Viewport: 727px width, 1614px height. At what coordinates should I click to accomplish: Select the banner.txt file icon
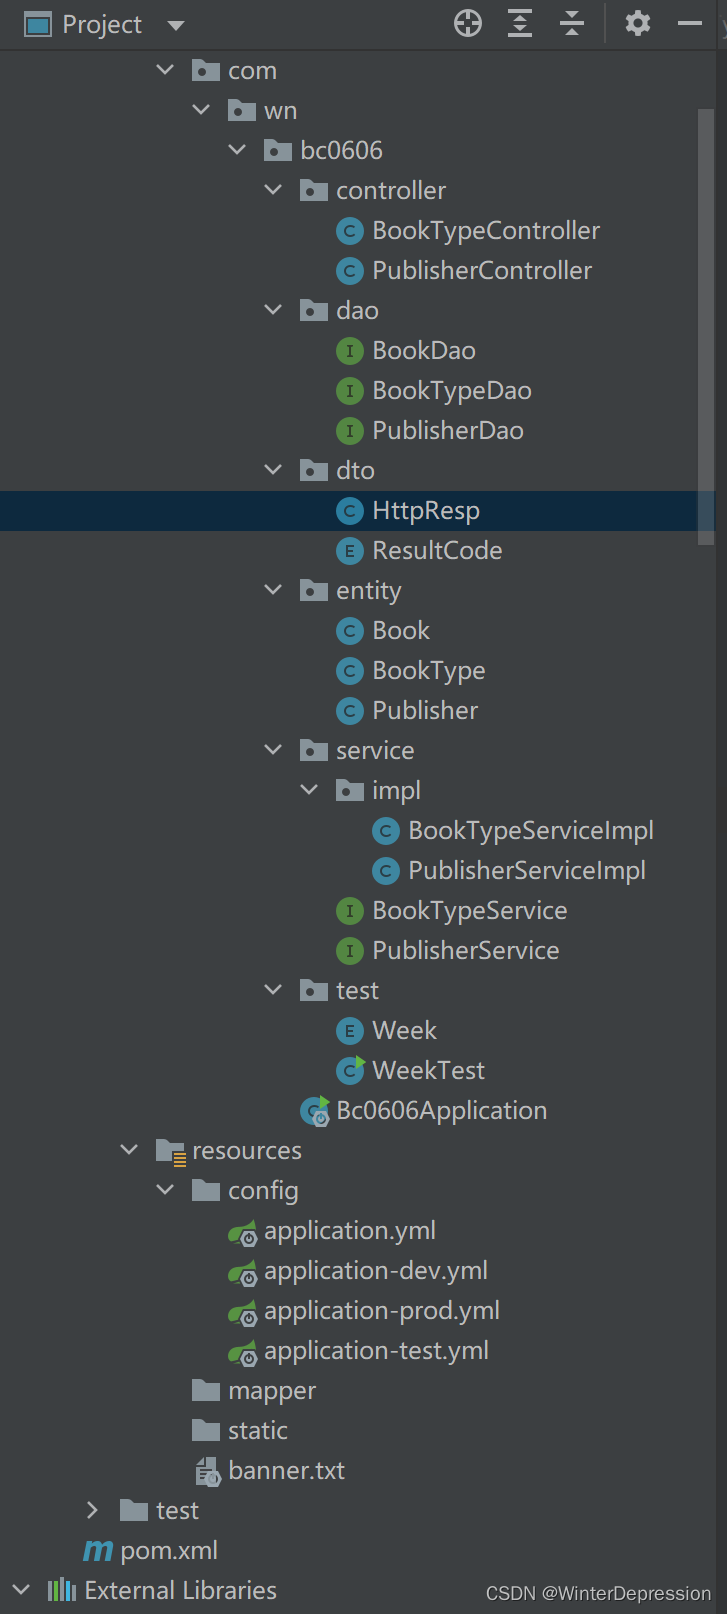pyautogui.click(x=205, y=1470)
